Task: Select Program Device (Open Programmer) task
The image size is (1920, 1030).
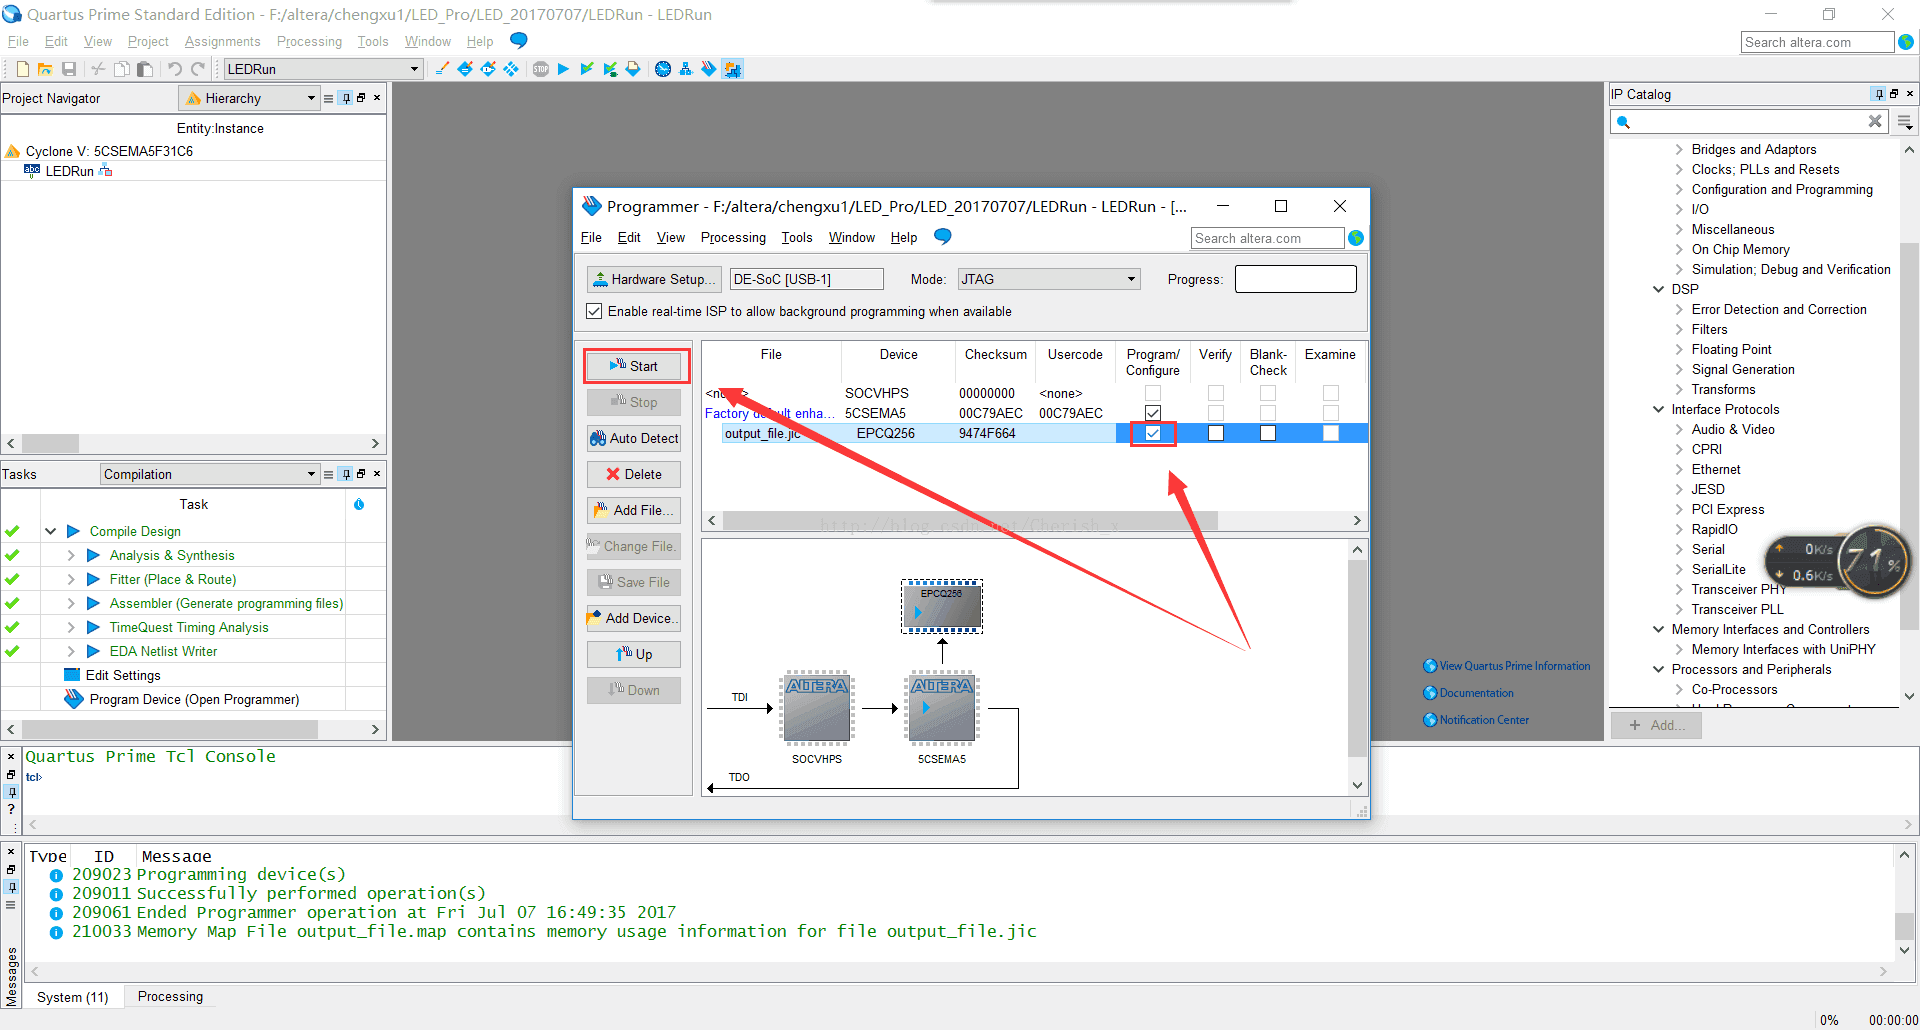Action: 194,699
